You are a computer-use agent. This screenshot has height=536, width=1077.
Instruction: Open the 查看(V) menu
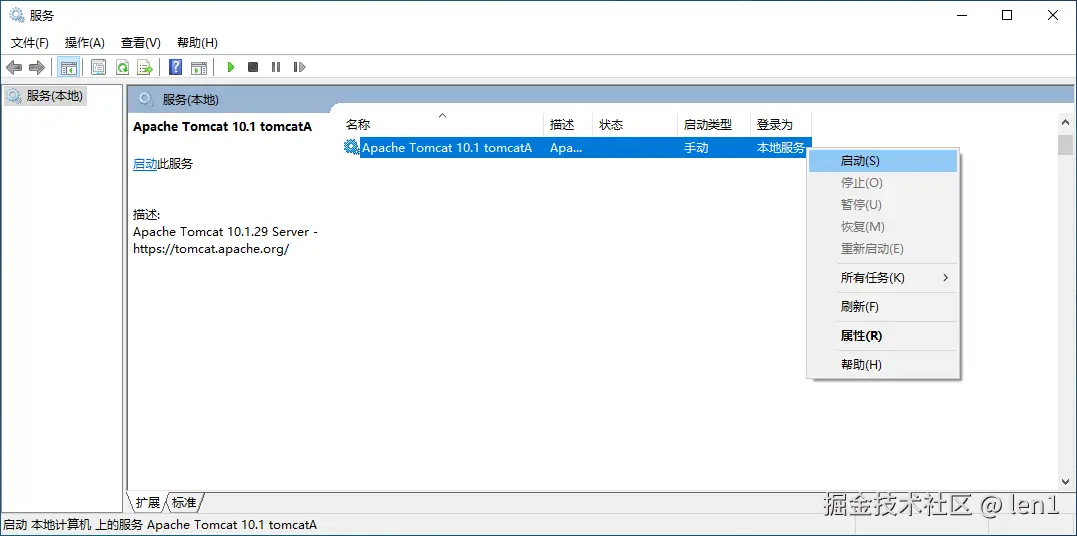[x=141, y=43]
